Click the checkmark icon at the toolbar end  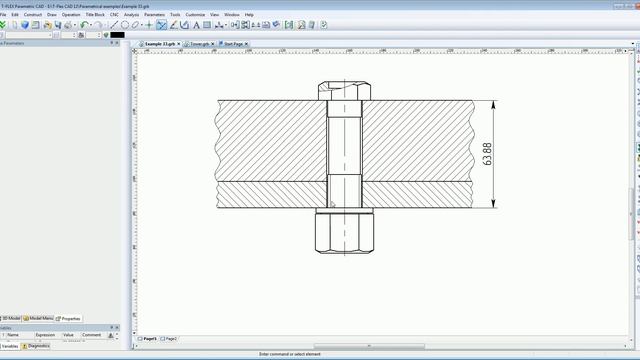tap(324, 25)
